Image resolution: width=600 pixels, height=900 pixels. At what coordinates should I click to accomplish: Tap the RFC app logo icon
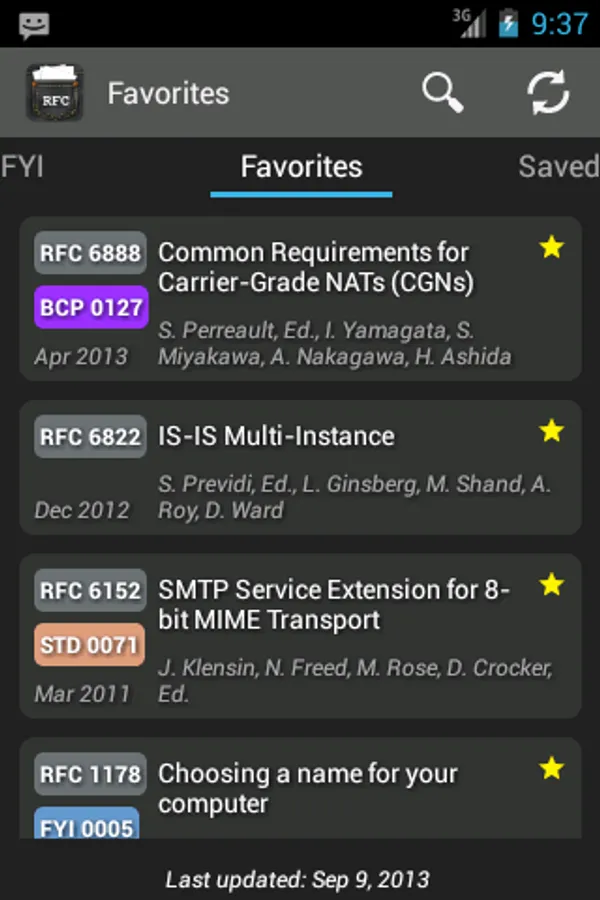tap(55, 93)
